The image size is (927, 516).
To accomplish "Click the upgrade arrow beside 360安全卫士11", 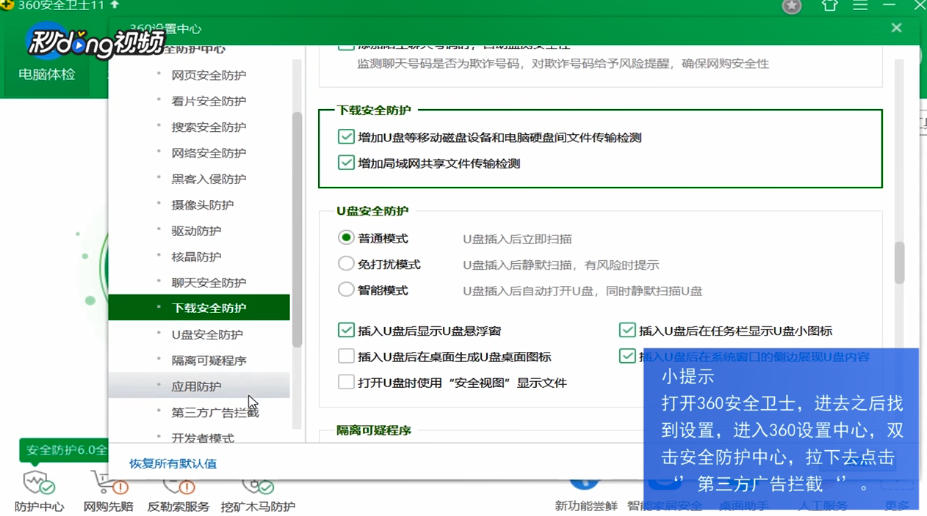I will click(x=115, y=5).
